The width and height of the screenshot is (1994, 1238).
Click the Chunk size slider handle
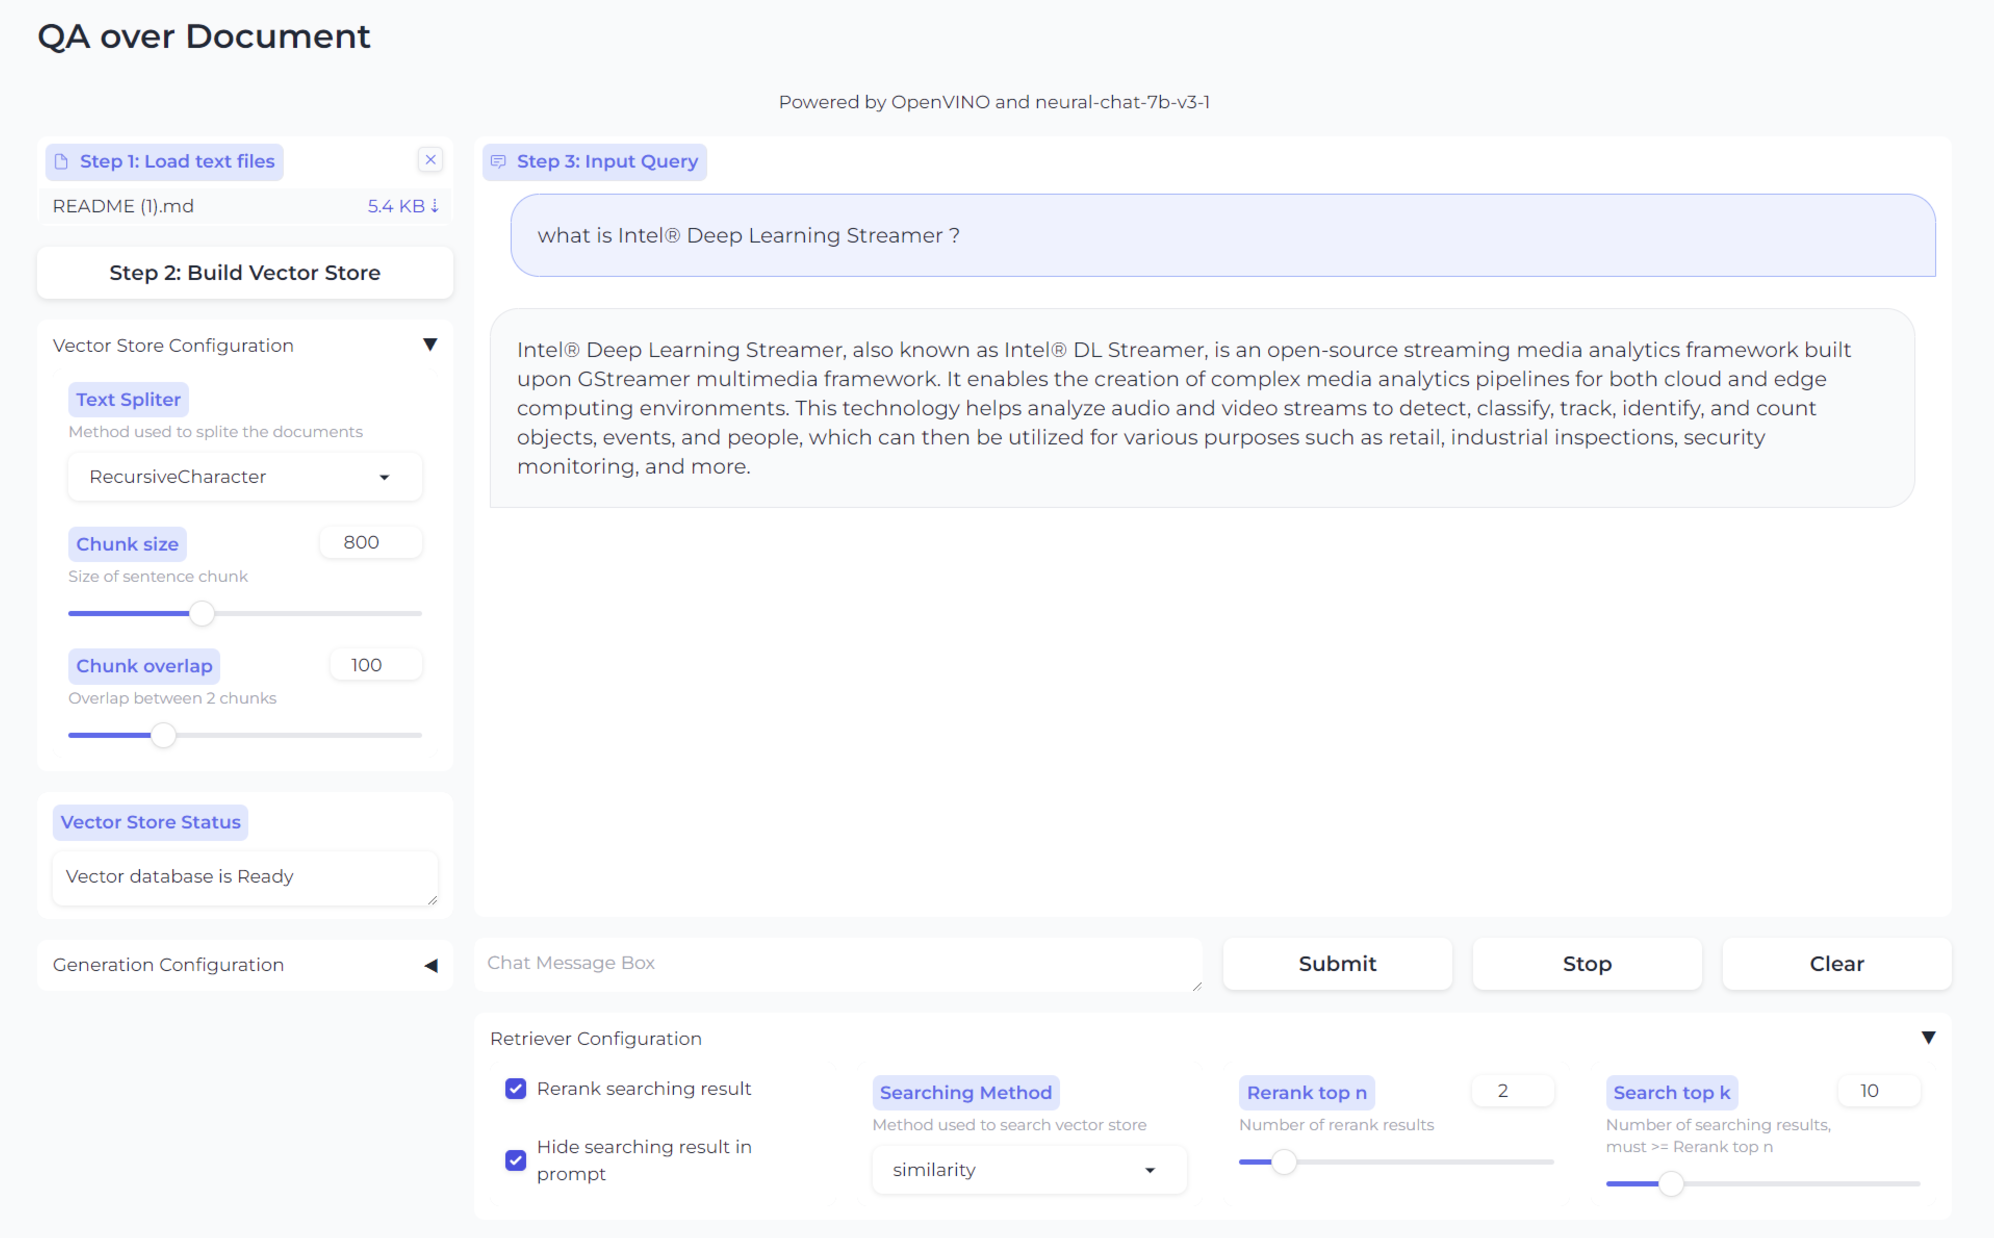[x=202, y=613]
